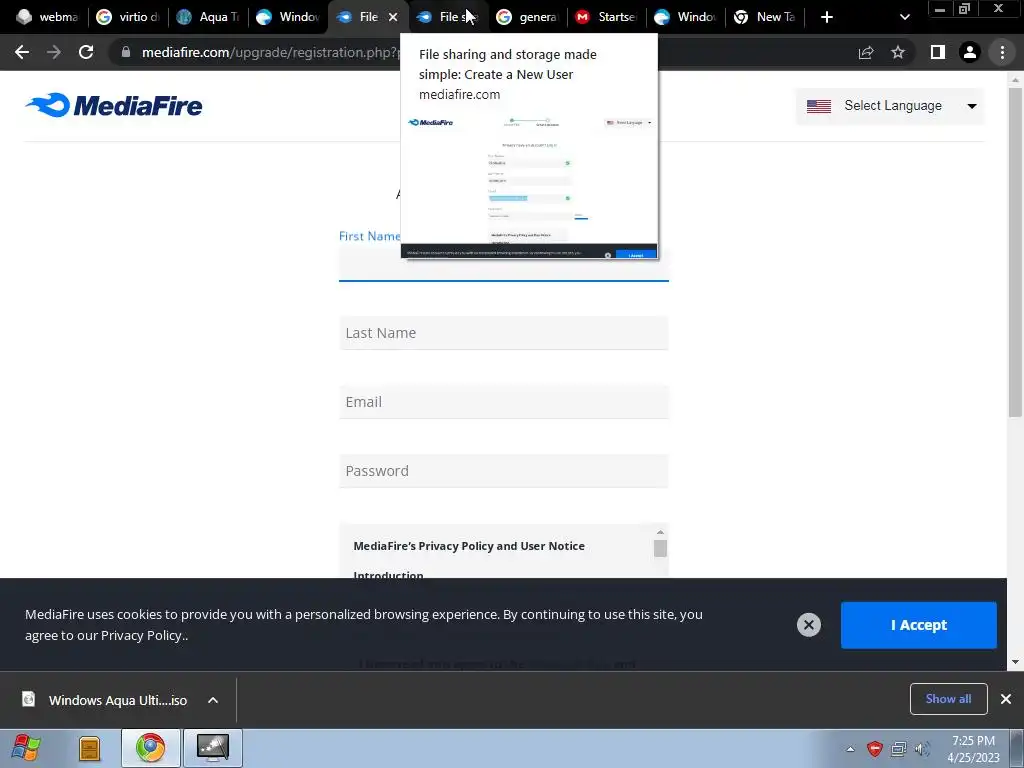The height and width of the screenshot is (768, 1024).
Task: Open display settings taskbar app
Action: [x=213, y=748]
